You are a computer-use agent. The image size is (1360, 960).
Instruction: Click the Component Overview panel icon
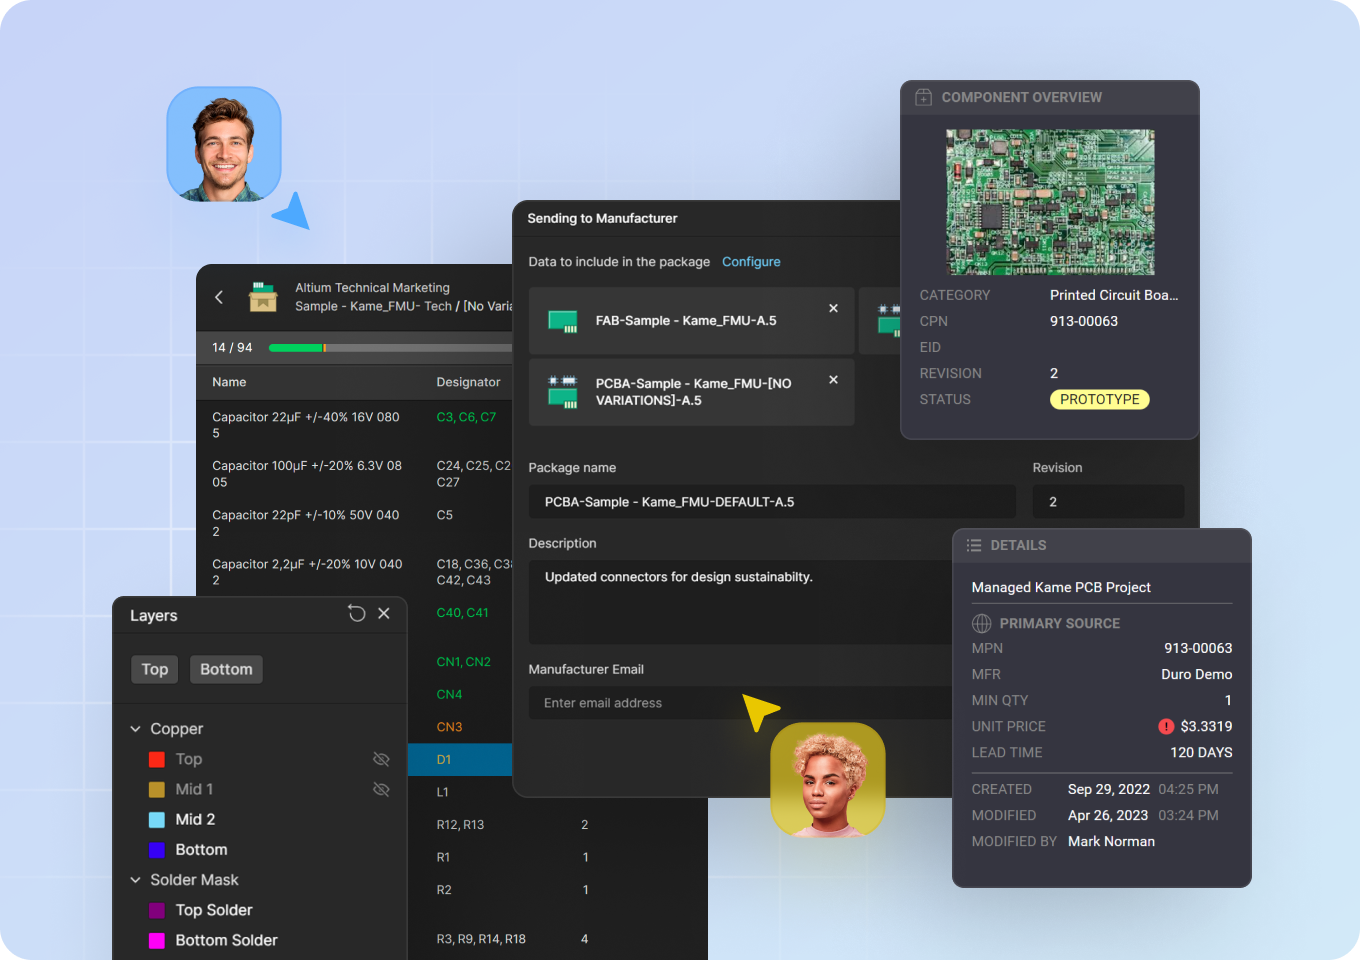tap(924, 97)
